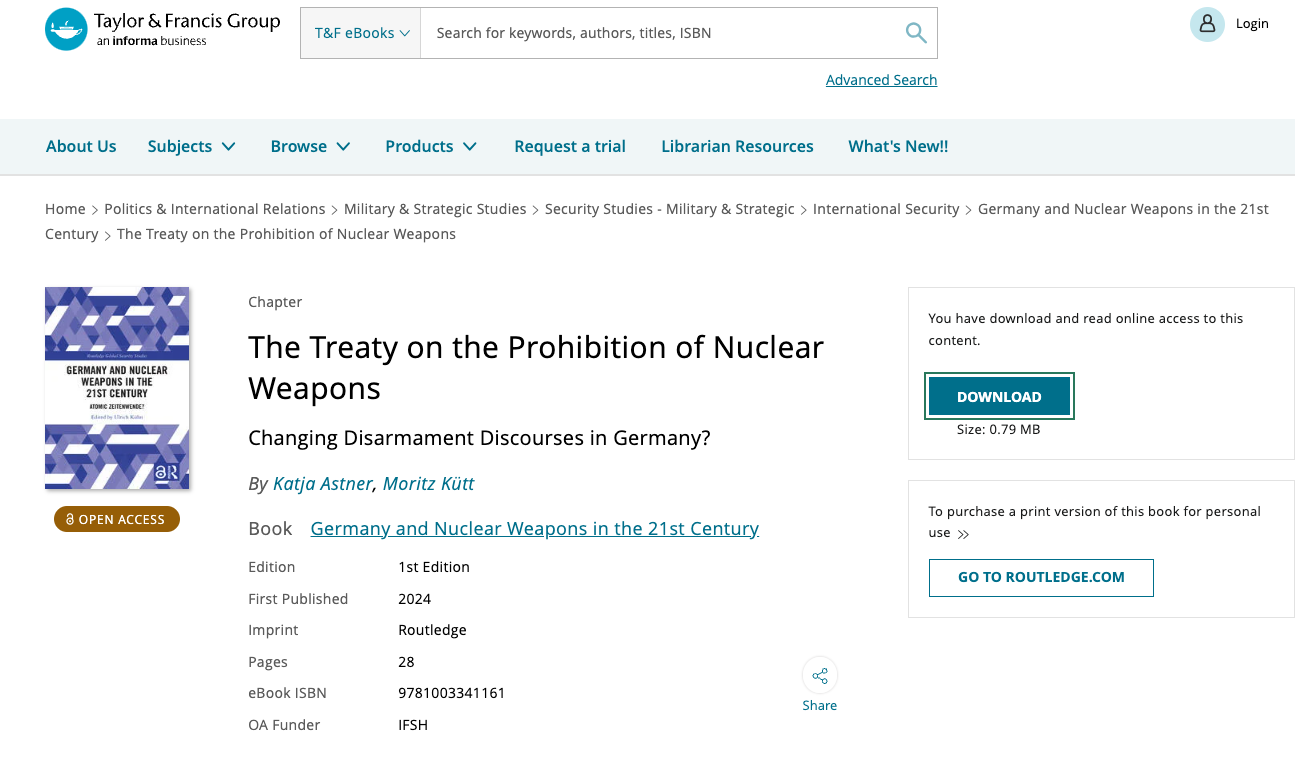This screenshot has height=769, width=1295.
Task: Select Request a trial
Action: (570, 146)
